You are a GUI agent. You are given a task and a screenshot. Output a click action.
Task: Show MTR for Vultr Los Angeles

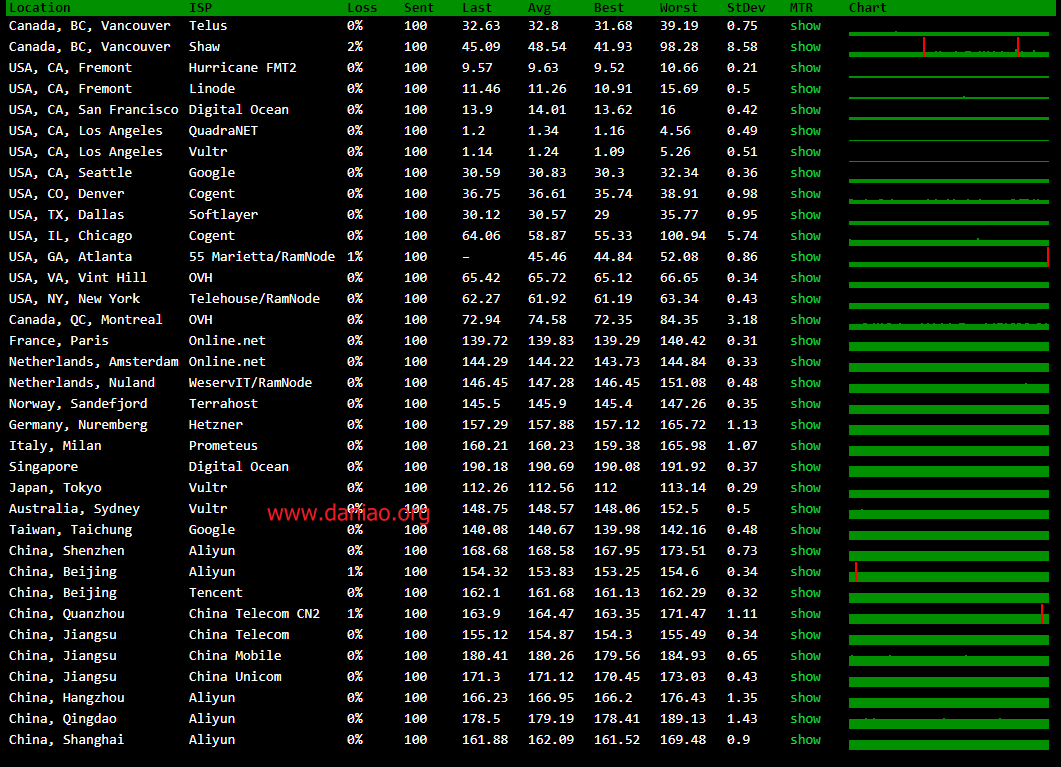[x=805, y=152]
